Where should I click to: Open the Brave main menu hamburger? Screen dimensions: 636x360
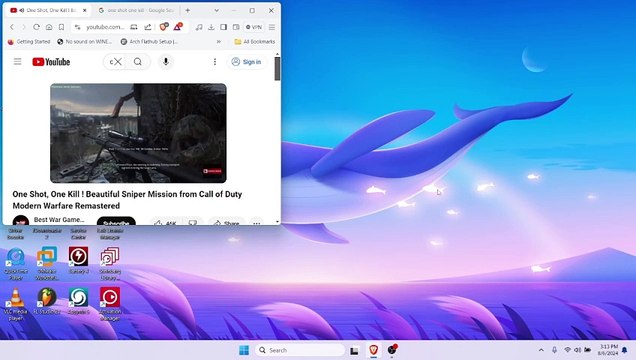[272, 27]
